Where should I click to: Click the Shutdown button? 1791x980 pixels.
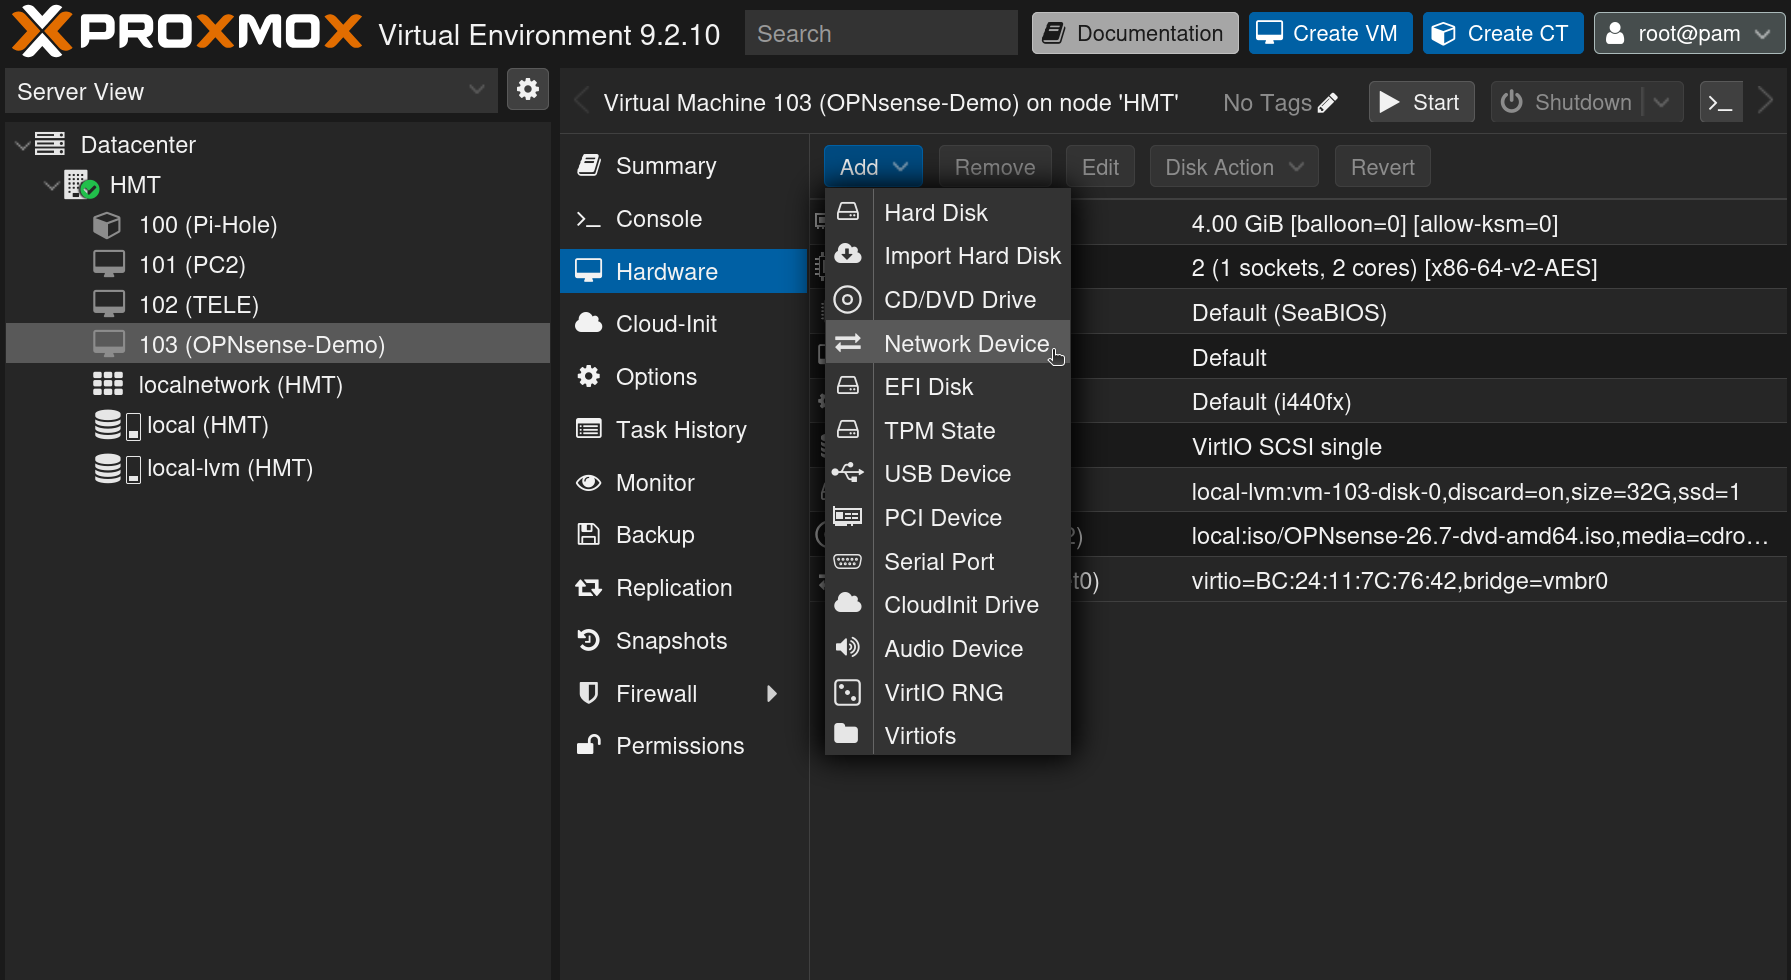(x=1567, y=102)
